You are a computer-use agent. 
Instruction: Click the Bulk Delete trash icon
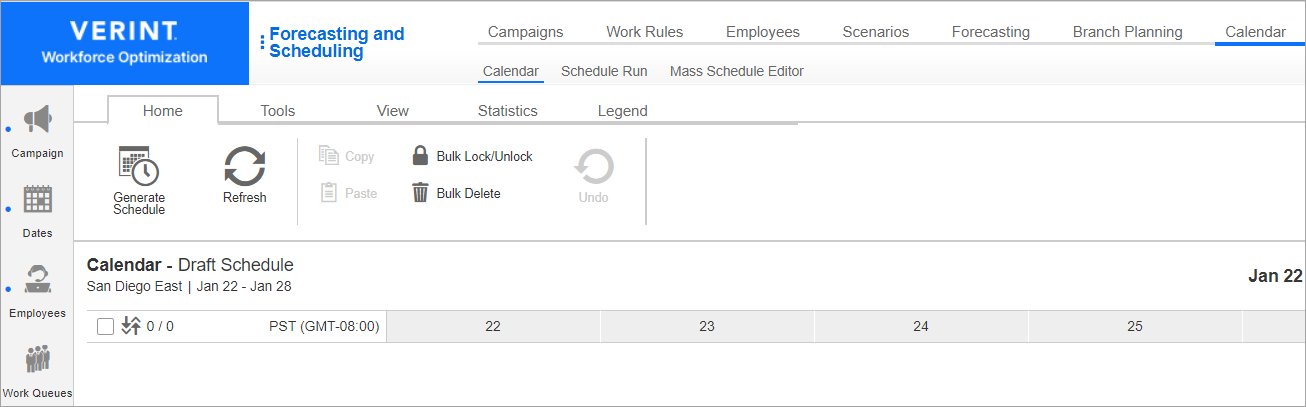(420, 193)
